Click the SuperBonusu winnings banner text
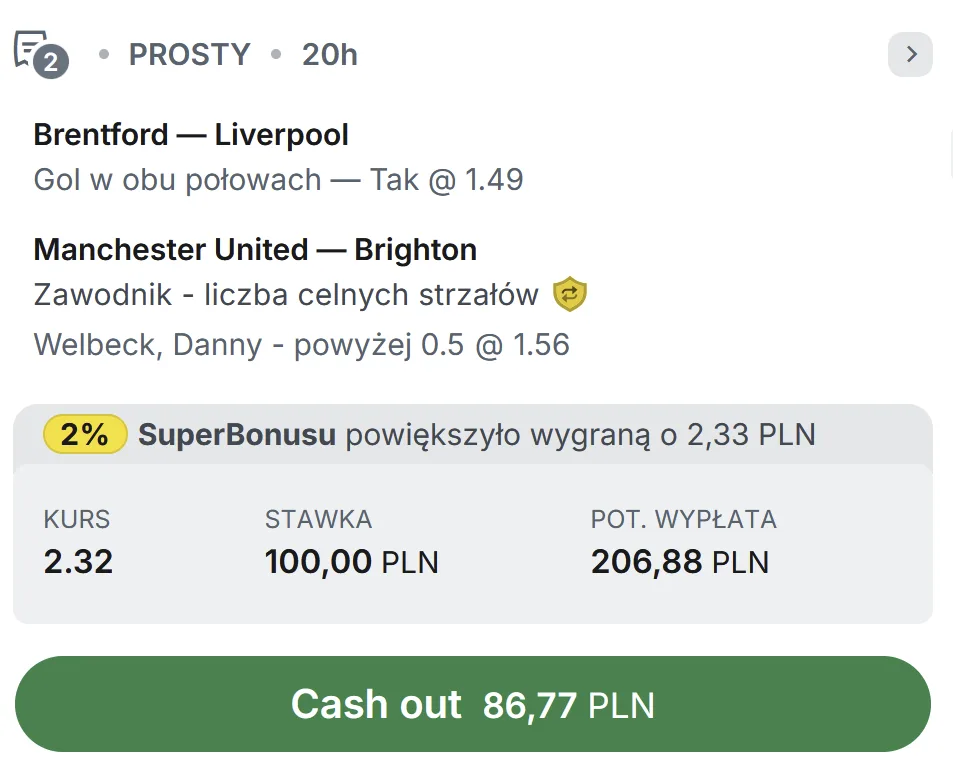 476,435
